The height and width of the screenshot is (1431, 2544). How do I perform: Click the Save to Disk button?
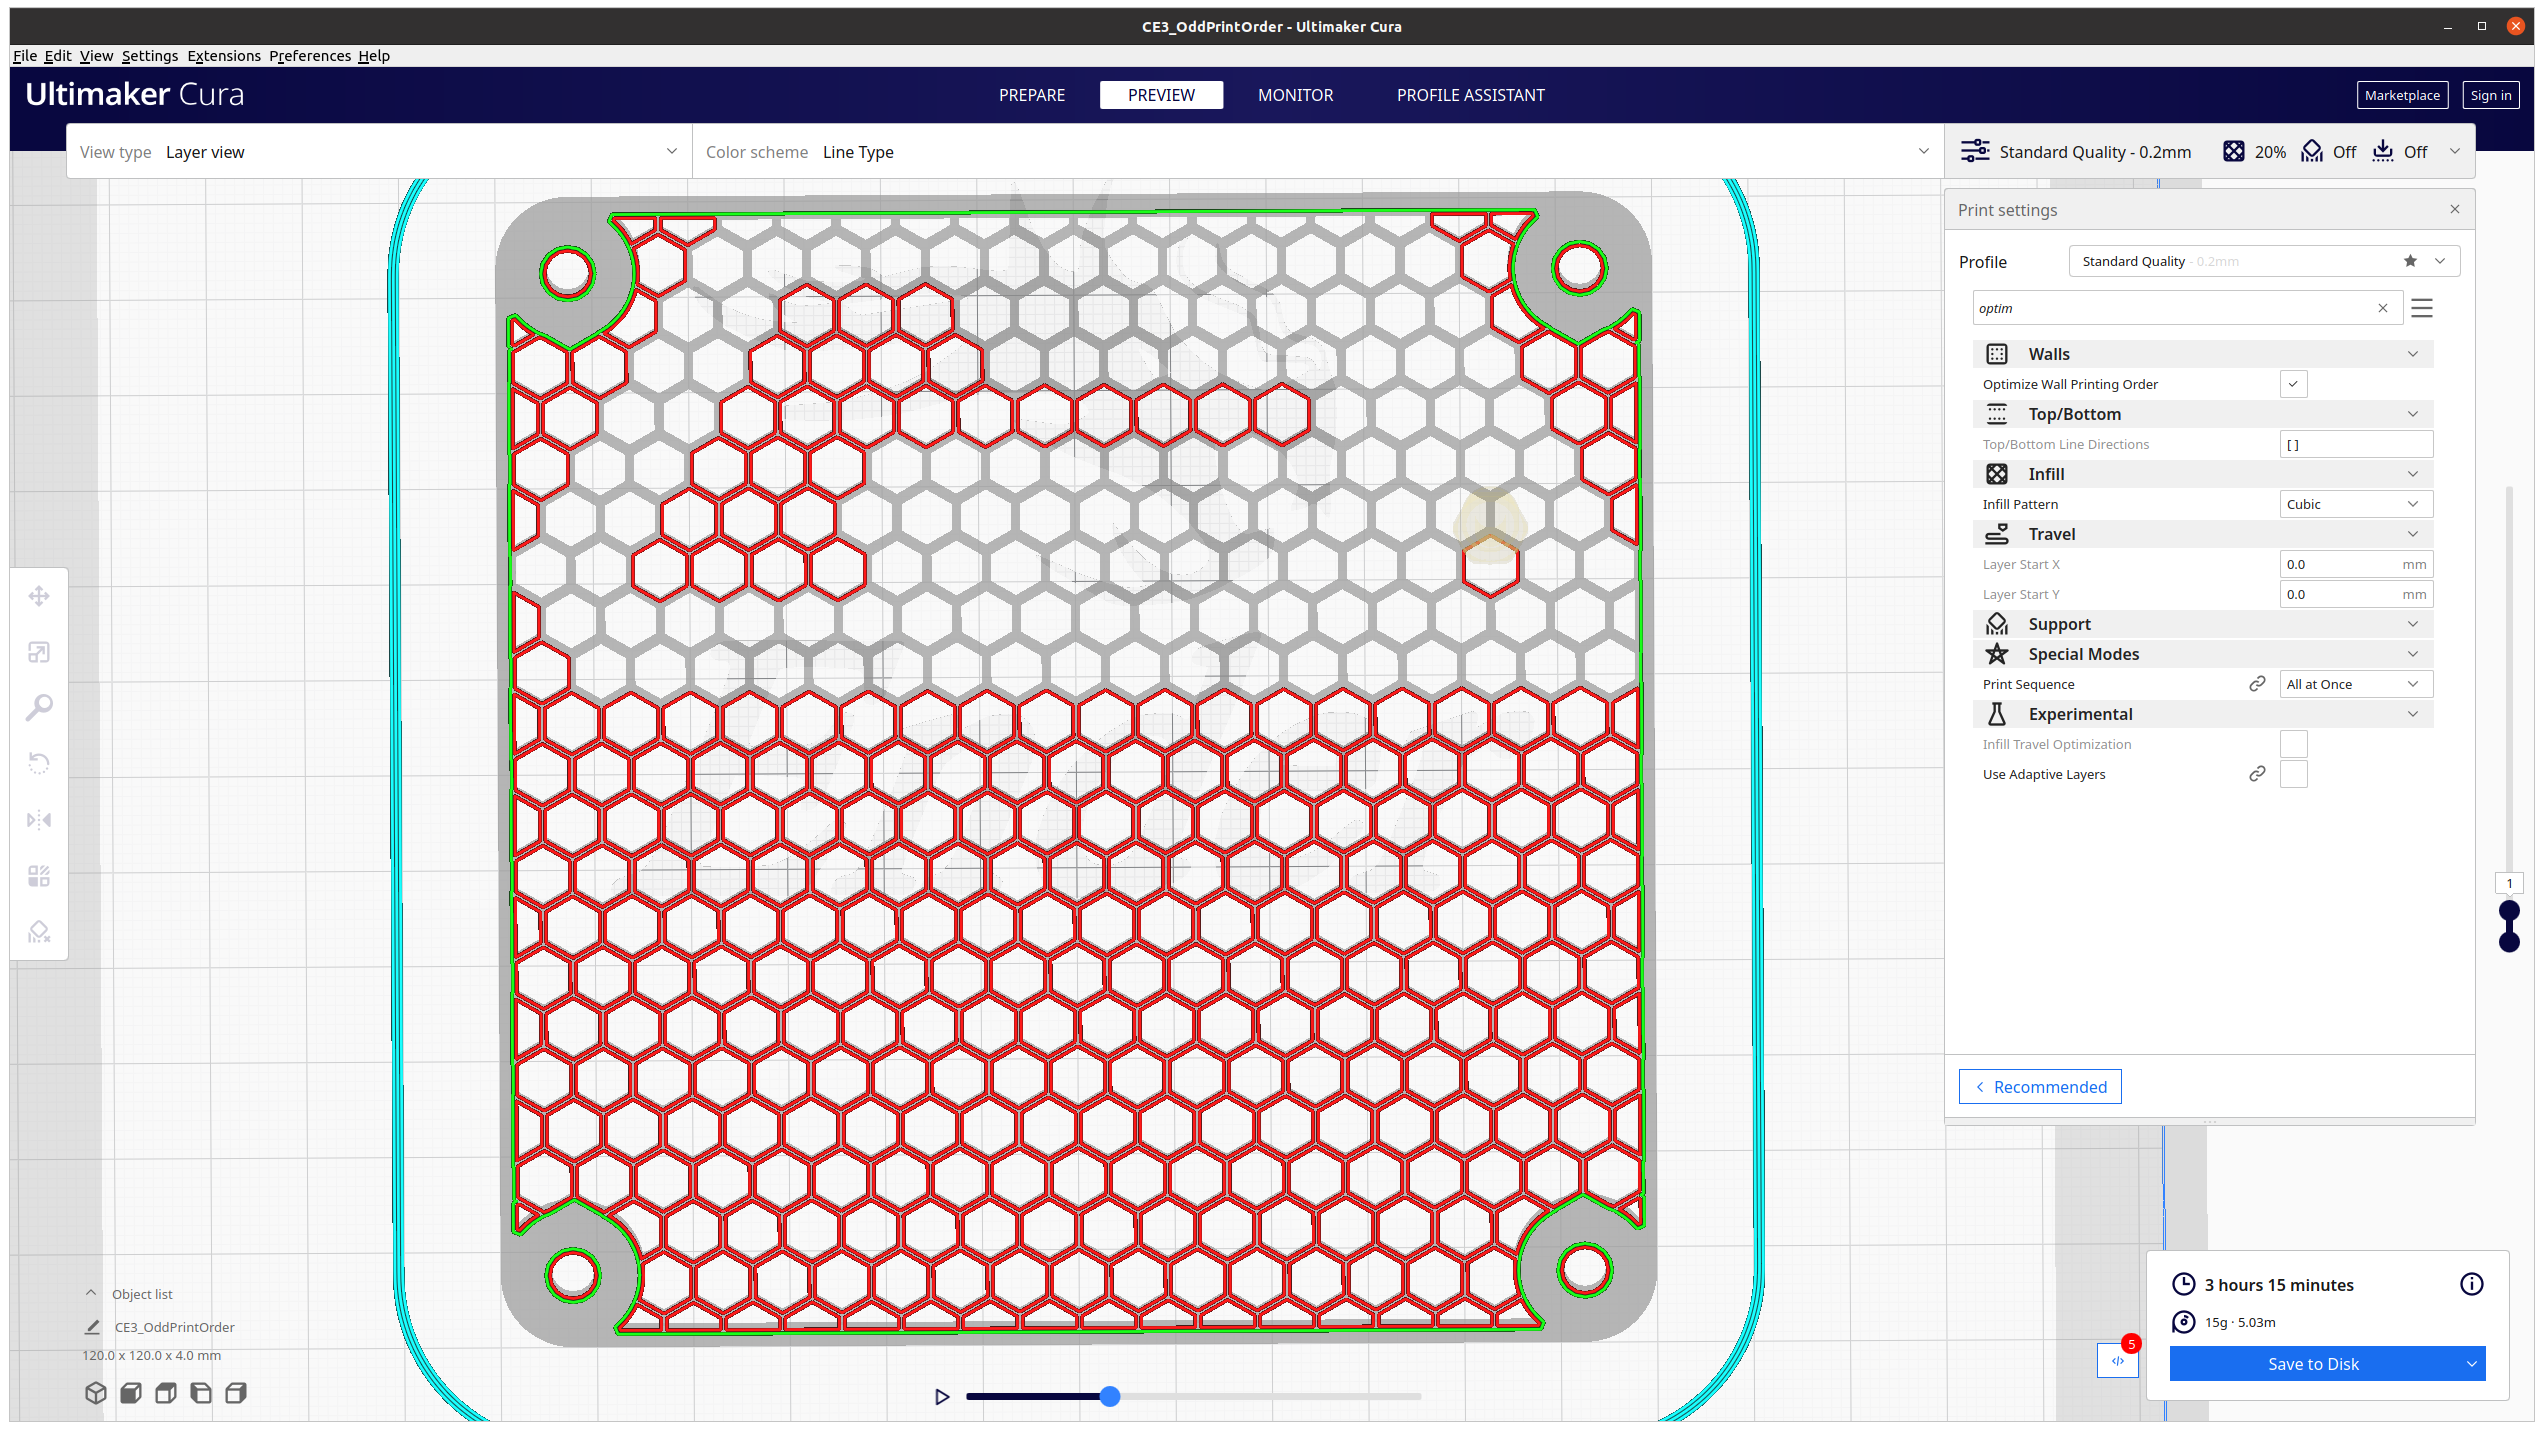[2313, 1364]
